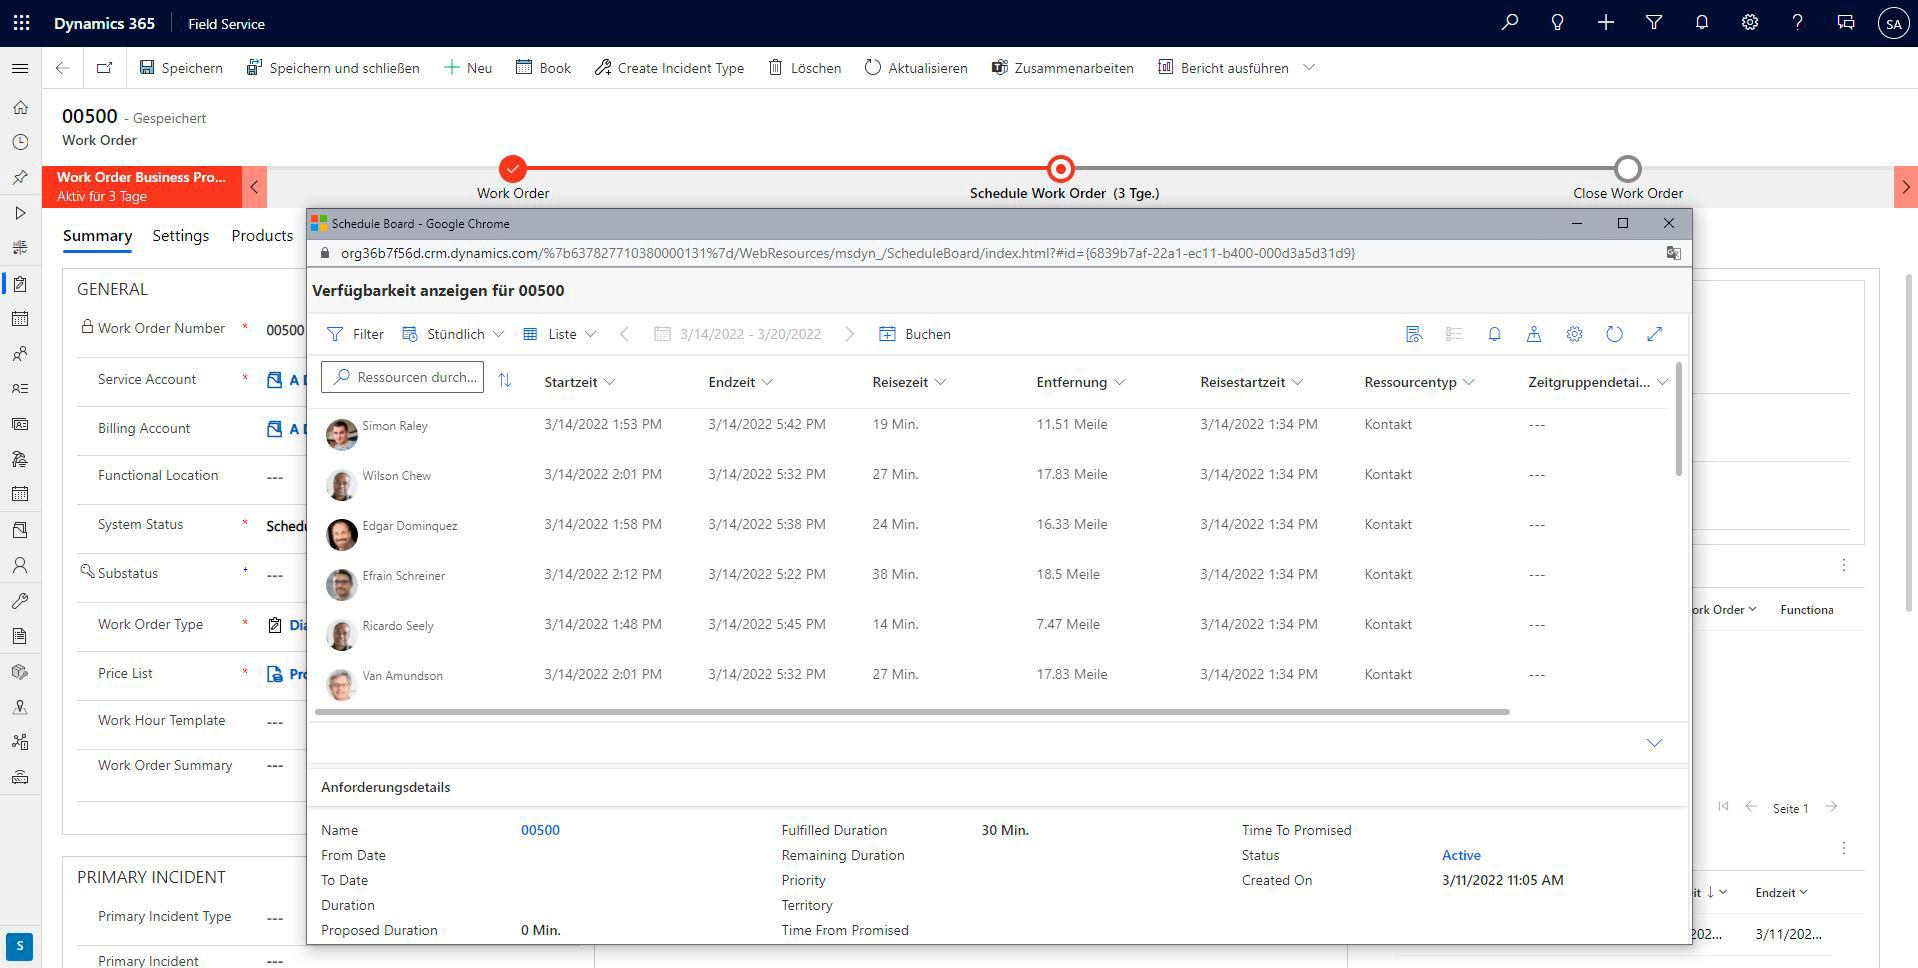
Task: Open the notifications bell in top bar
Action: [1701, 23]
